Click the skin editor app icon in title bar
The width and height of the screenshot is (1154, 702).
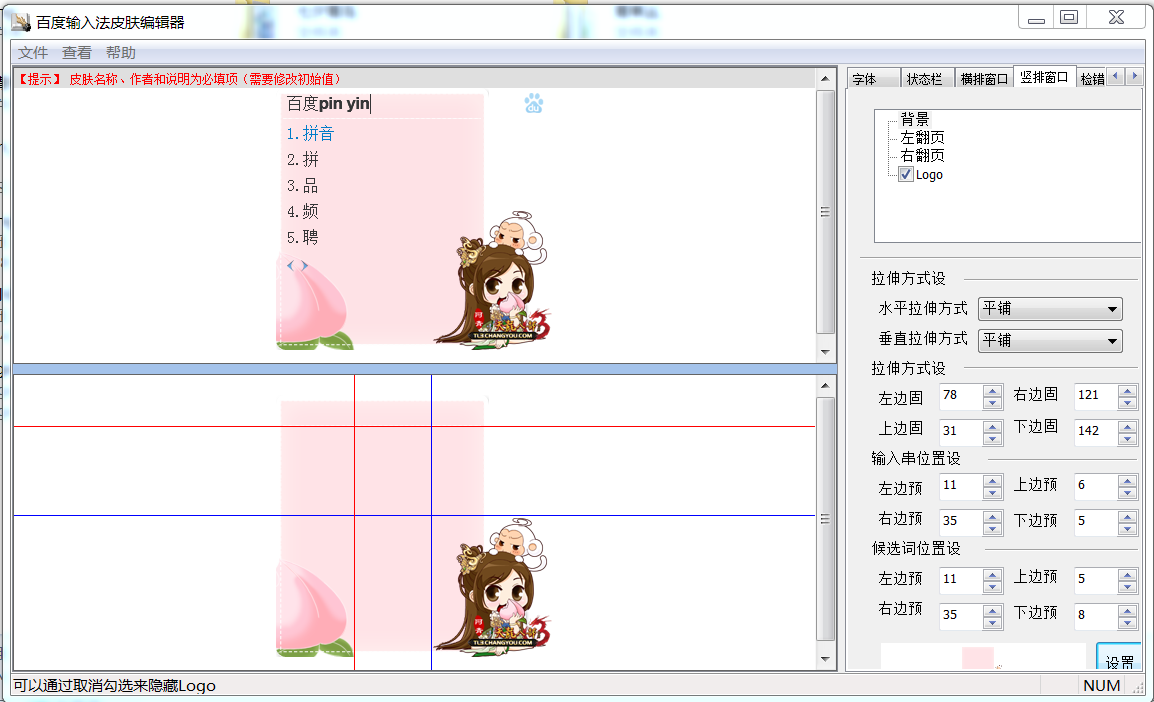[x=21, y=22]
